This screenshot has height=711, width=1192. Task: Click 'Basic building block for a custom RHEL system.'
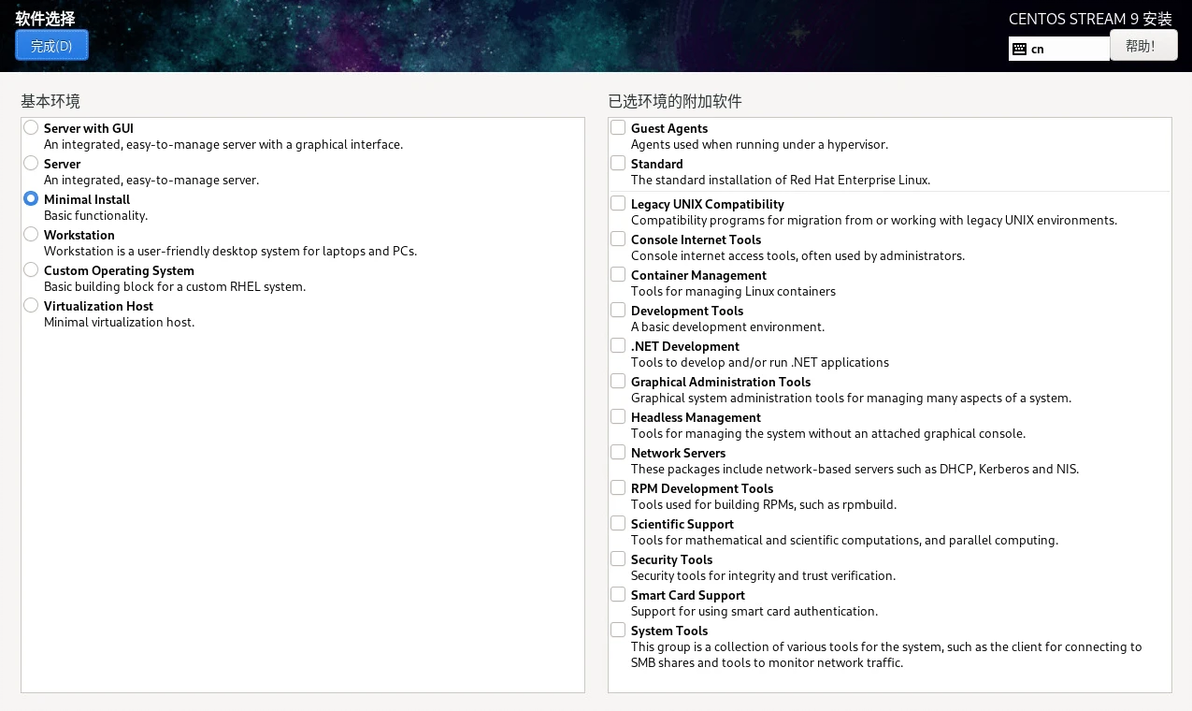pos(175,287)
